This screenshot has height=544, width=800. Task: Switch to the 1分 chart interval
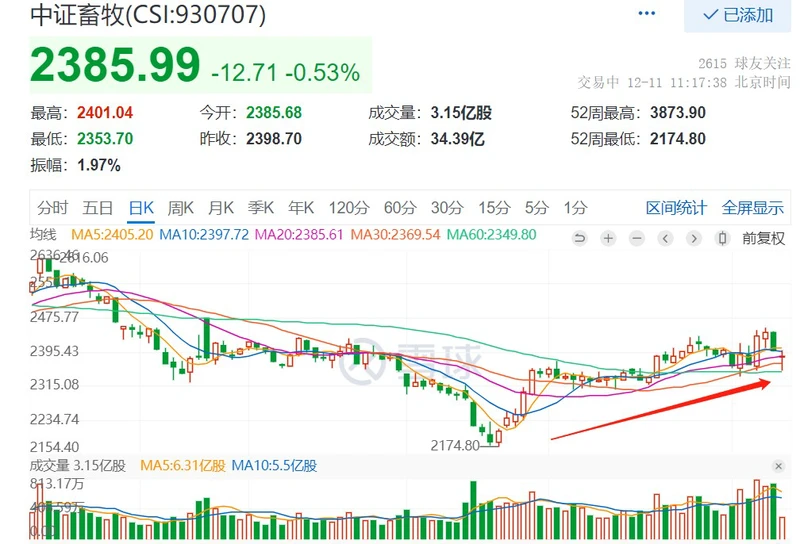point(576,208)
